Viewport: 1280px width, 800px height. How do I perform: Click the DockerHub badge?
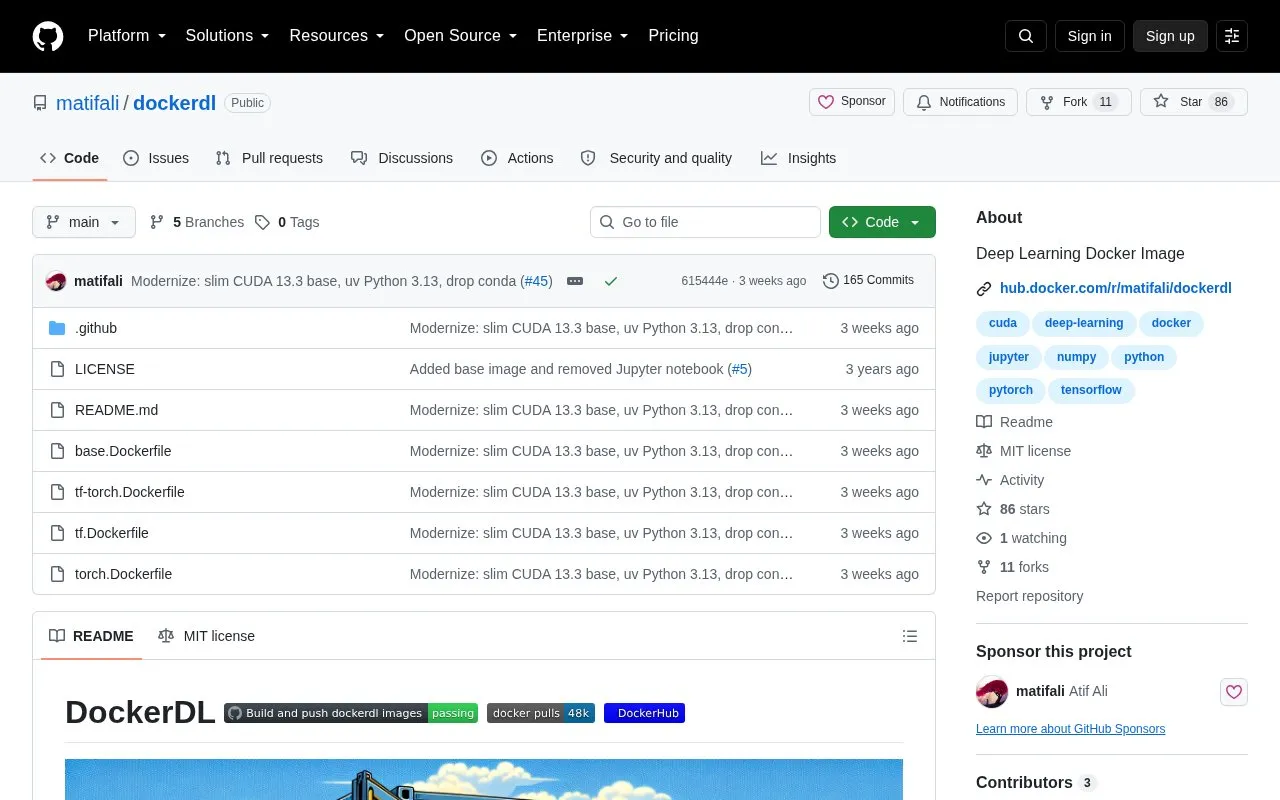click(644, 713)
